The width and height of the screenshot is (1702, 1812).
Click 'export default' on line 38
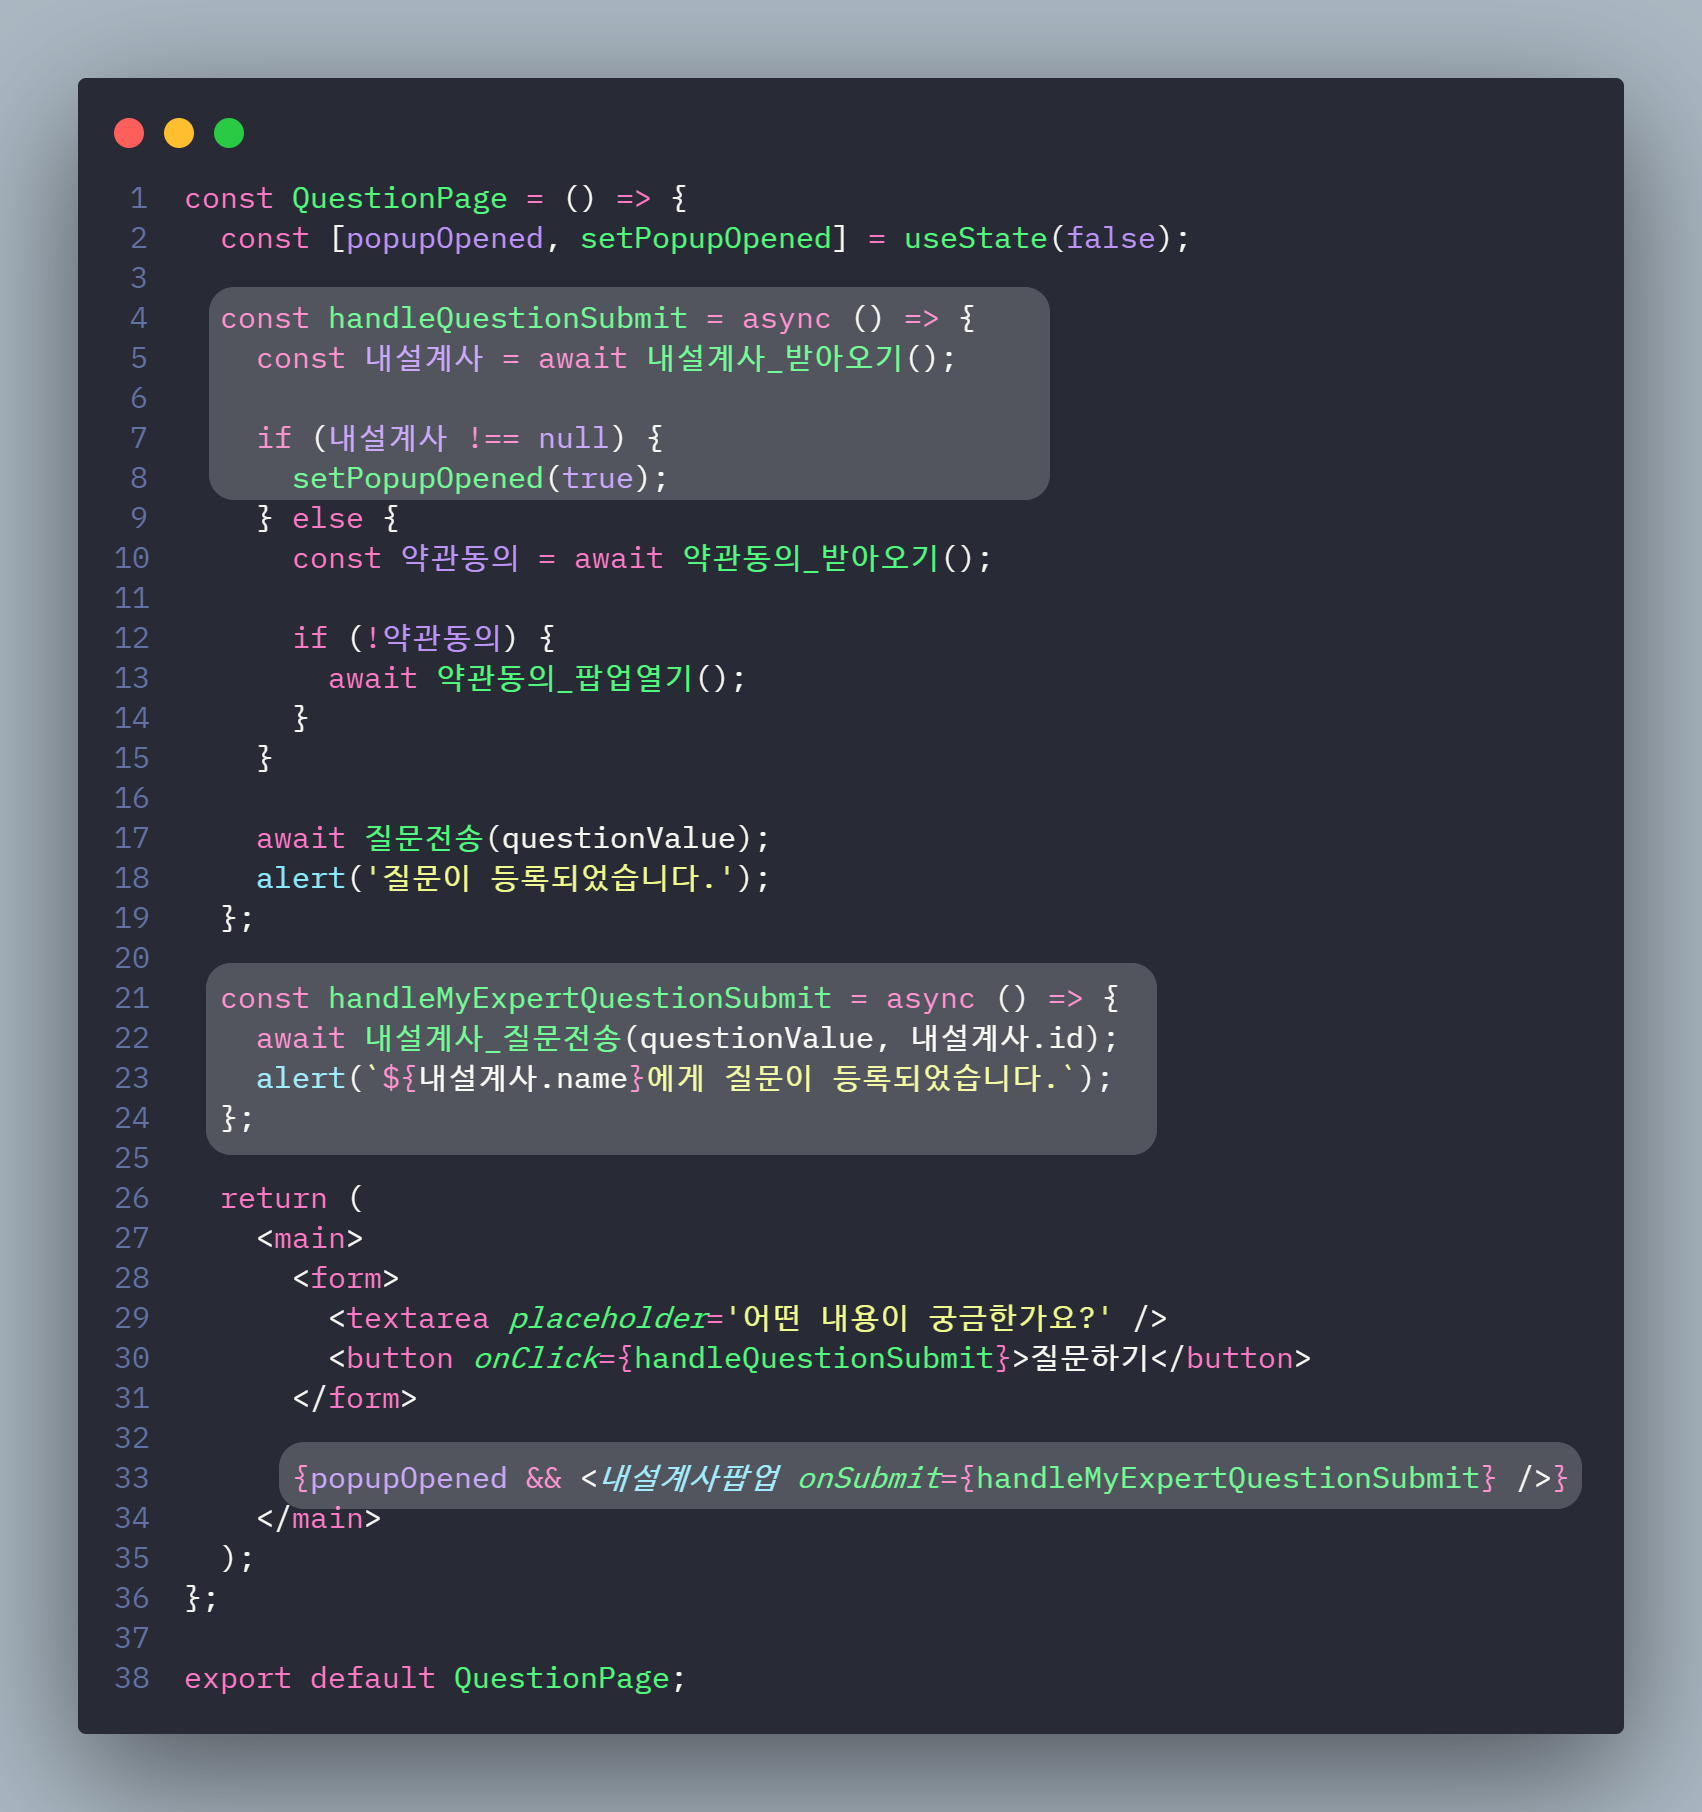(x=310, y=1679)
